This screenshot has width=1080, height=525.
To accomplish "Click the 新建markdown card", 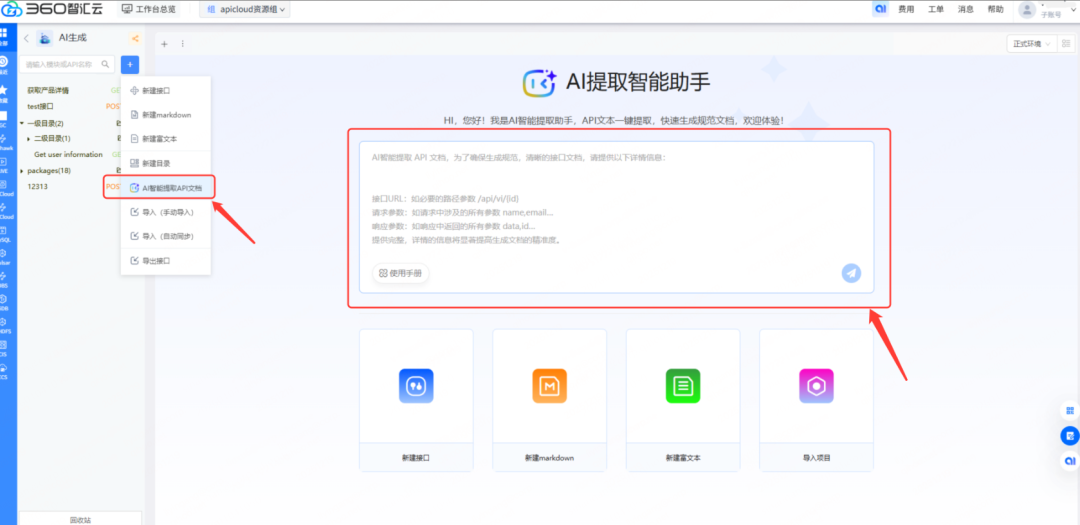I will click(550, 400).
